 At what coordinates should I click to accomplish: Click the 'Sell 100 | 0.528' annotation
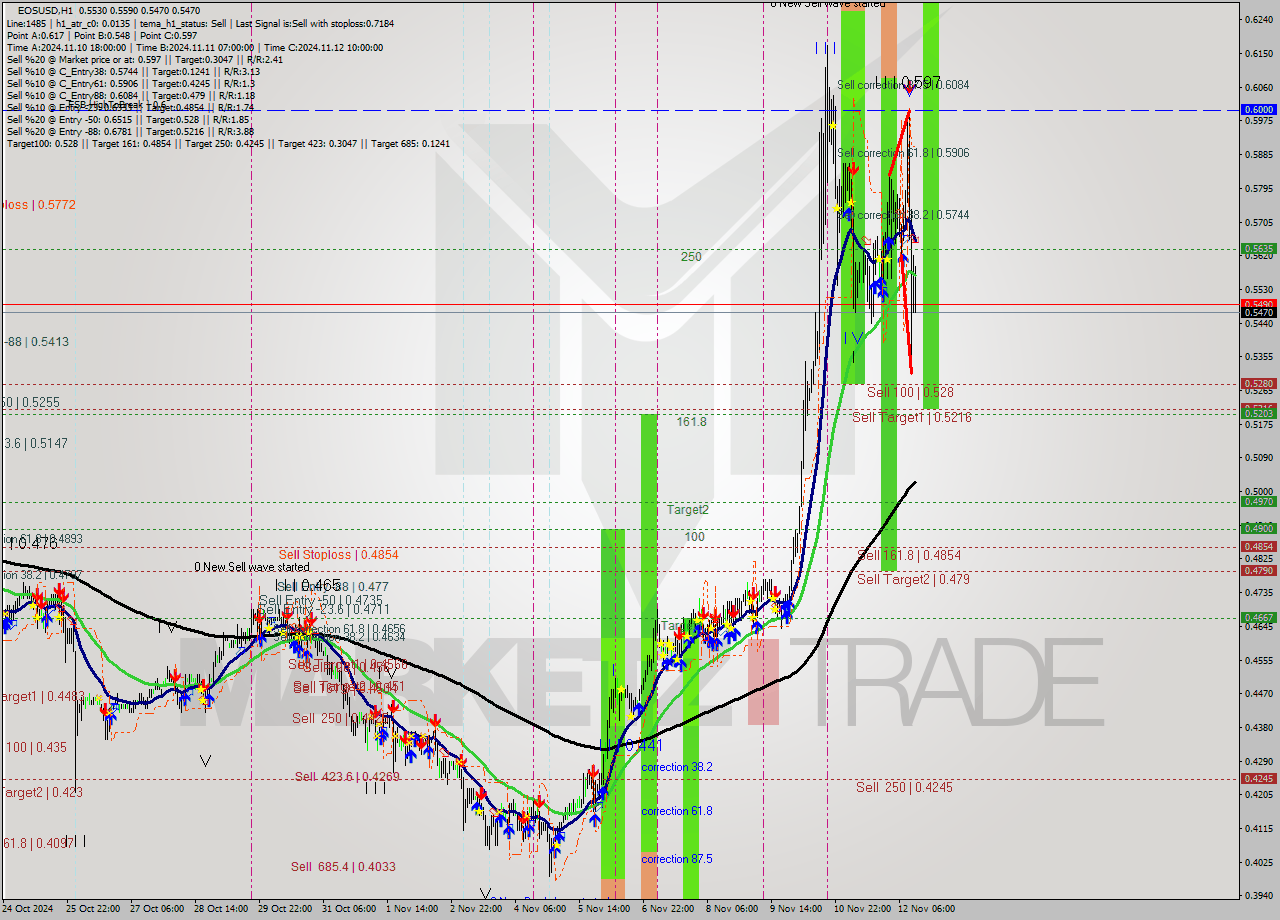[x=910, y=393]
